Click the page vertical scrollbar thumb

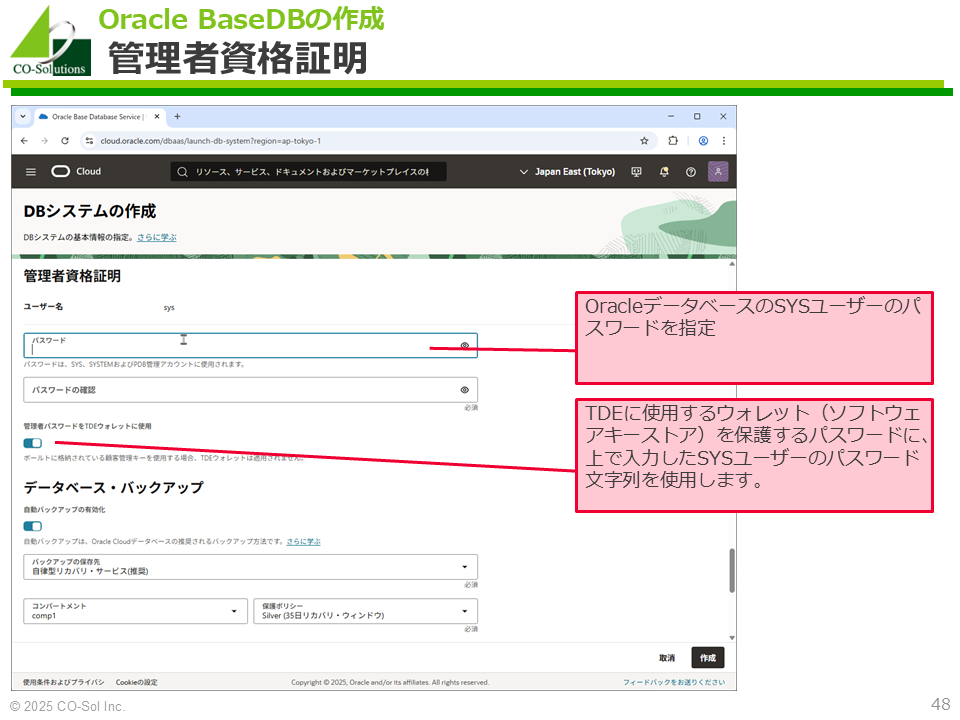[732, 571]
